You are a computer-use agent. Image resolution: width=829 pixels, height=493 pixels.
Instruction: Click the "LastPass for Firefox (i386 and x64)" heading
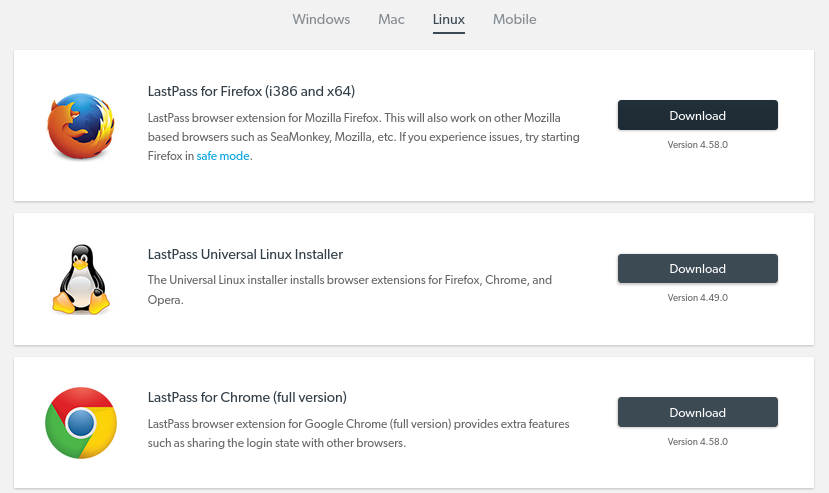(x=251, y=91)
